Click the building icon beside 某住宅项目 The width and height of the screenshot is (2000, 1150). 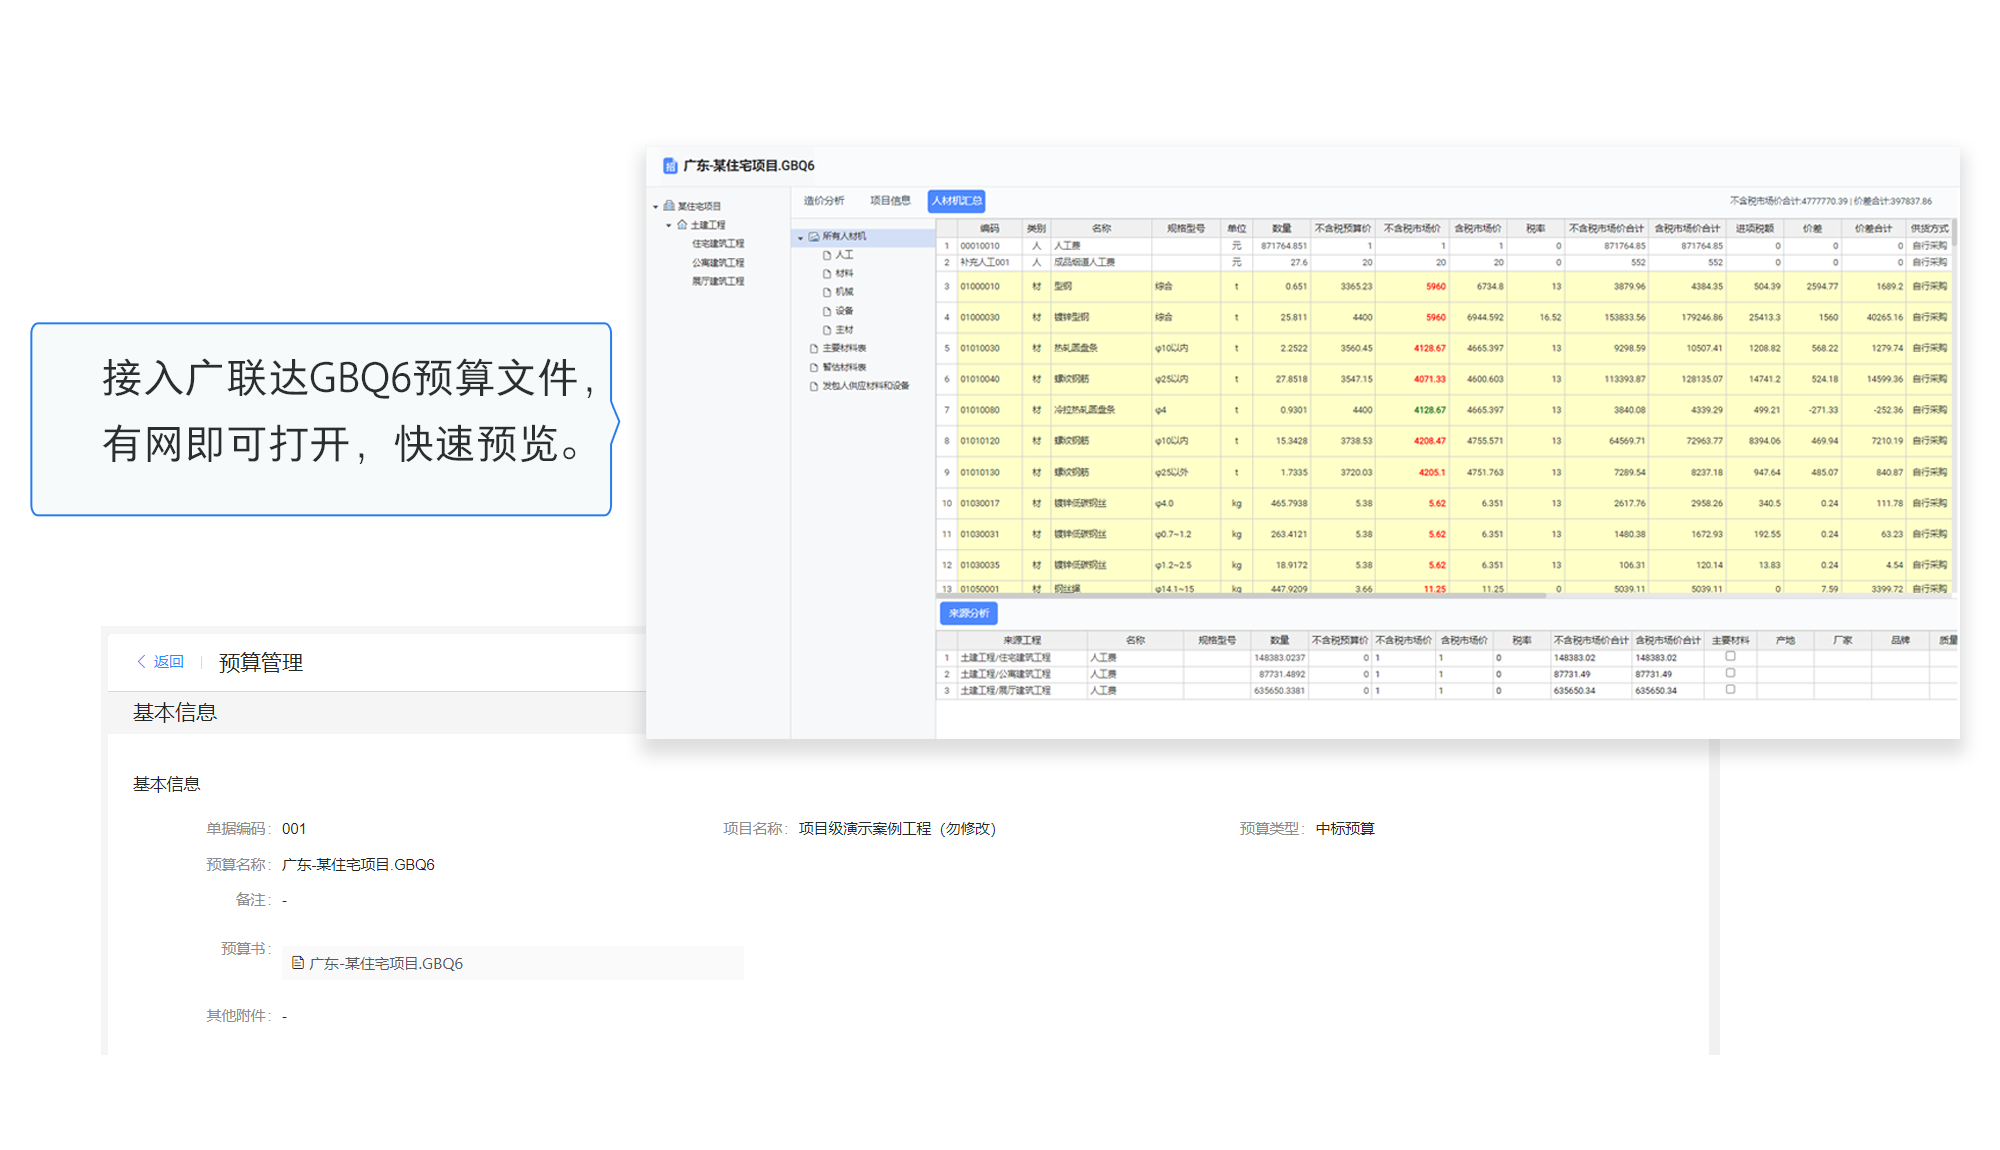click(x=669, y=206)
